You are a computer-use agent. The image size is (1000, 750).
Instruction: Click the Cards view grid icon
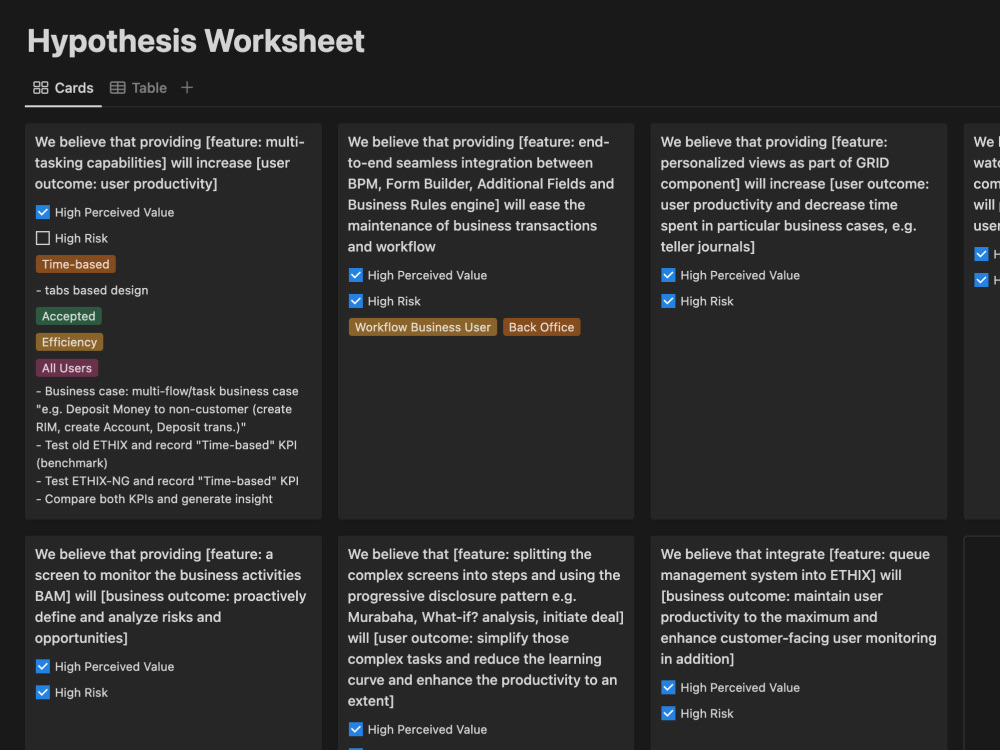[41, 87]
